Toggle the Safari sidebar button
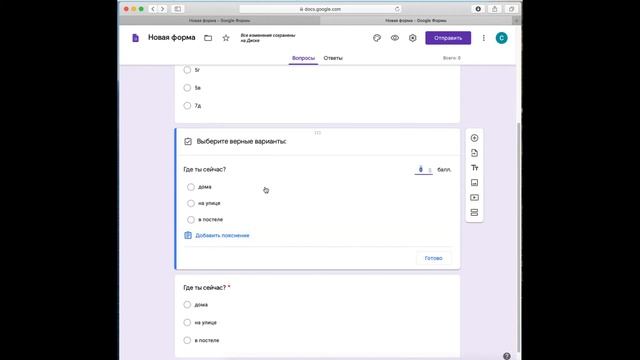This screenshot has height=360, width=640. (x=178, y=9)
